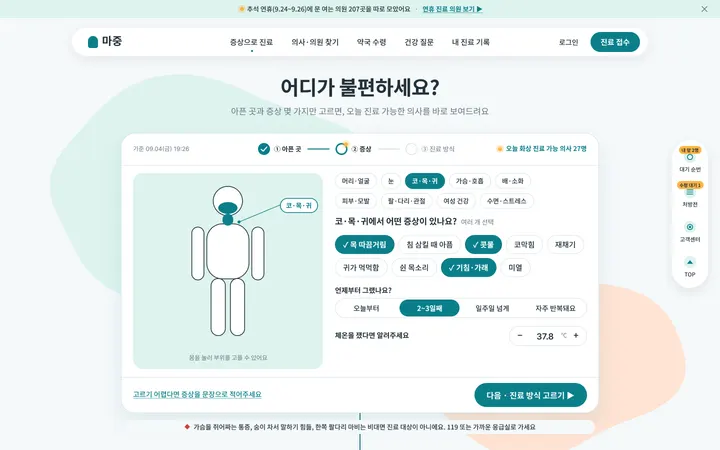Open the 증상으로 진료 nav menu
Viewport: 720px width, 450px height.
point(252,42)
